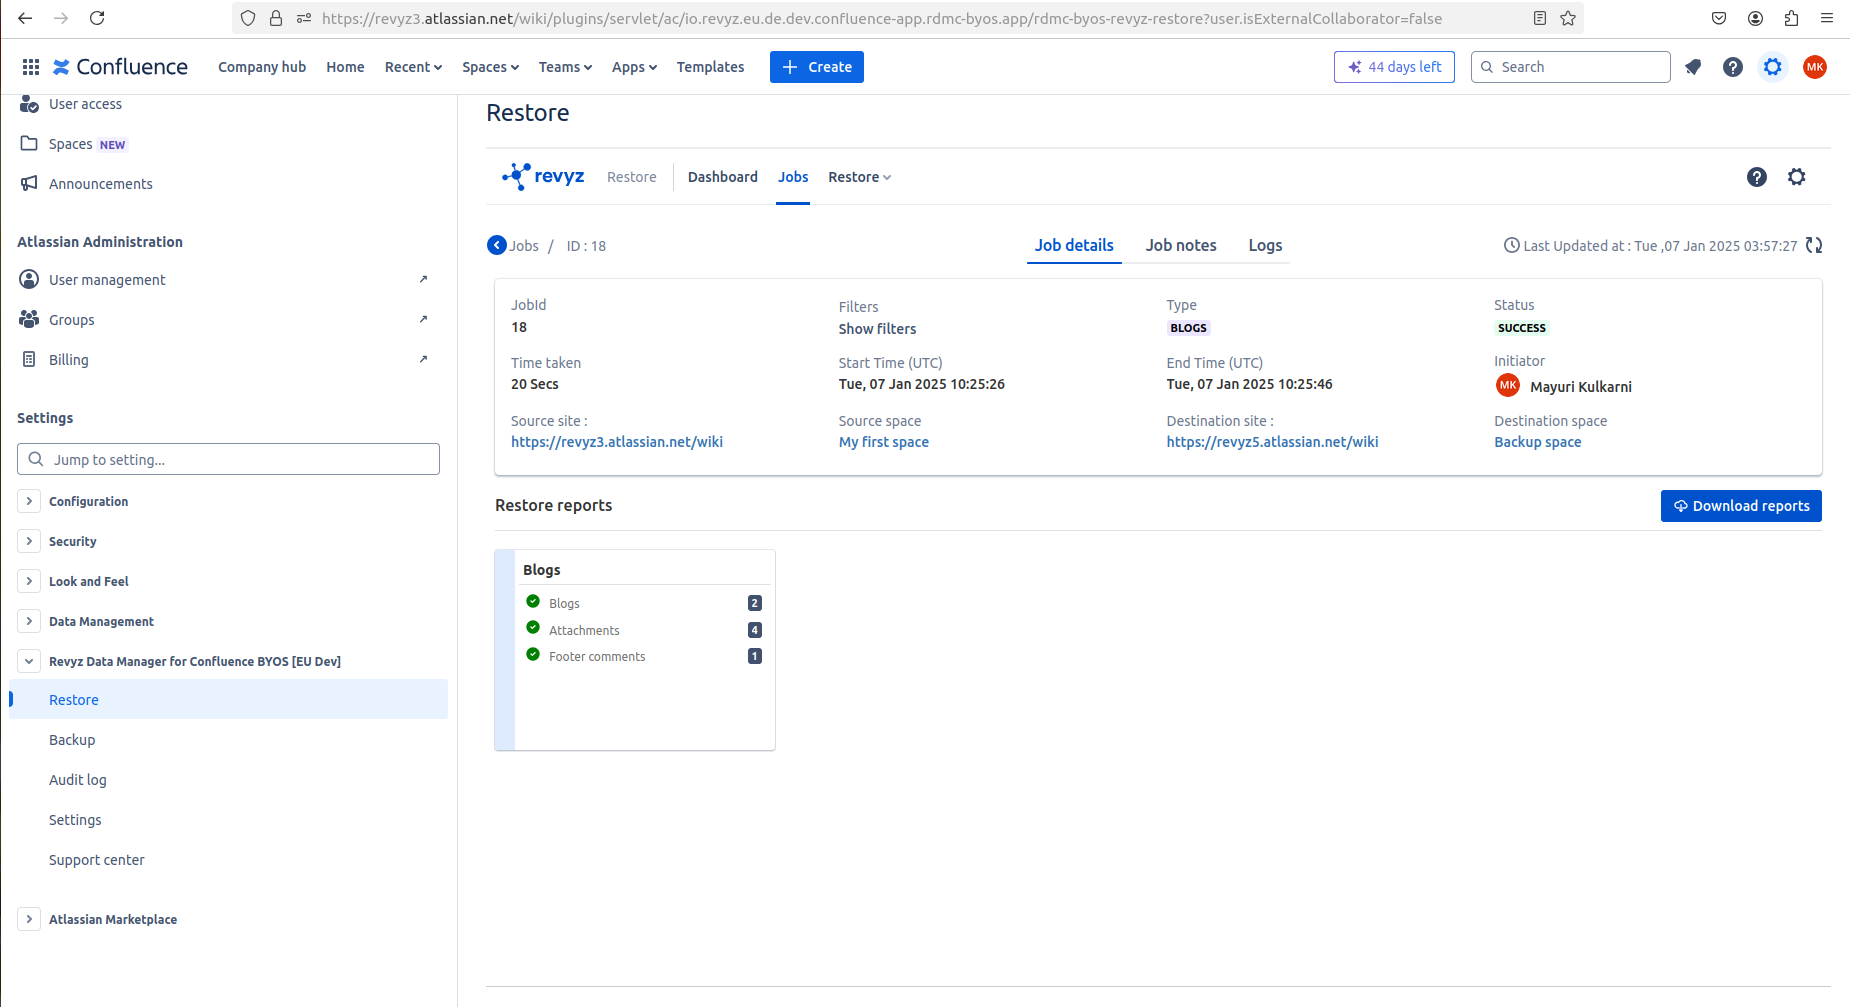Open Audit log in the sidebar
This screenshot has height=1007, width=1850.
click(228, 780)
